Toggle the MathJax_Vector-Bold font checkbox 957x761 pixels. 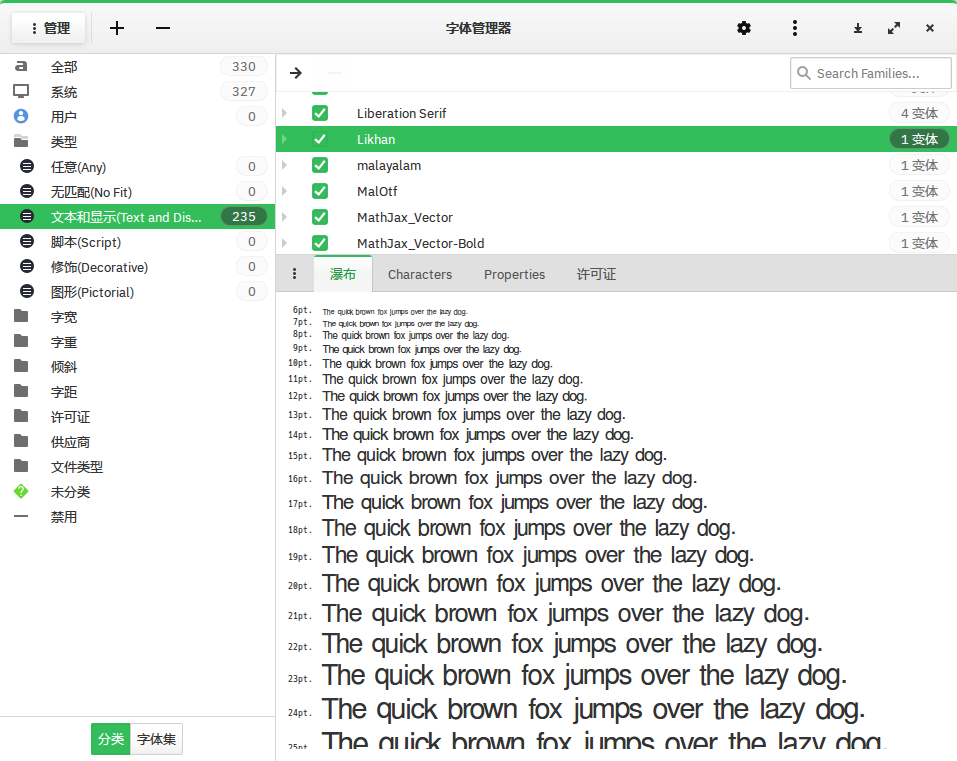pyautogui.click(x=320, y=243)
